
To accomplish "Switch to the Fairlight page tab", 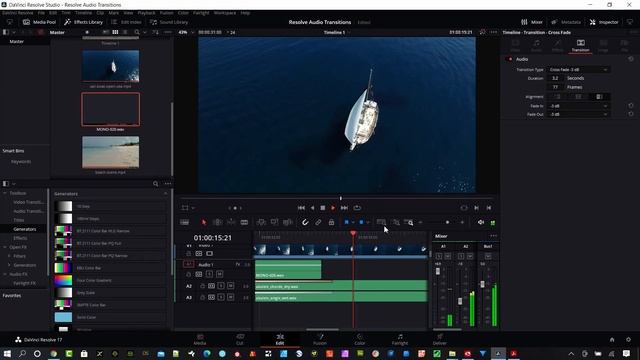I will (400, 339).
